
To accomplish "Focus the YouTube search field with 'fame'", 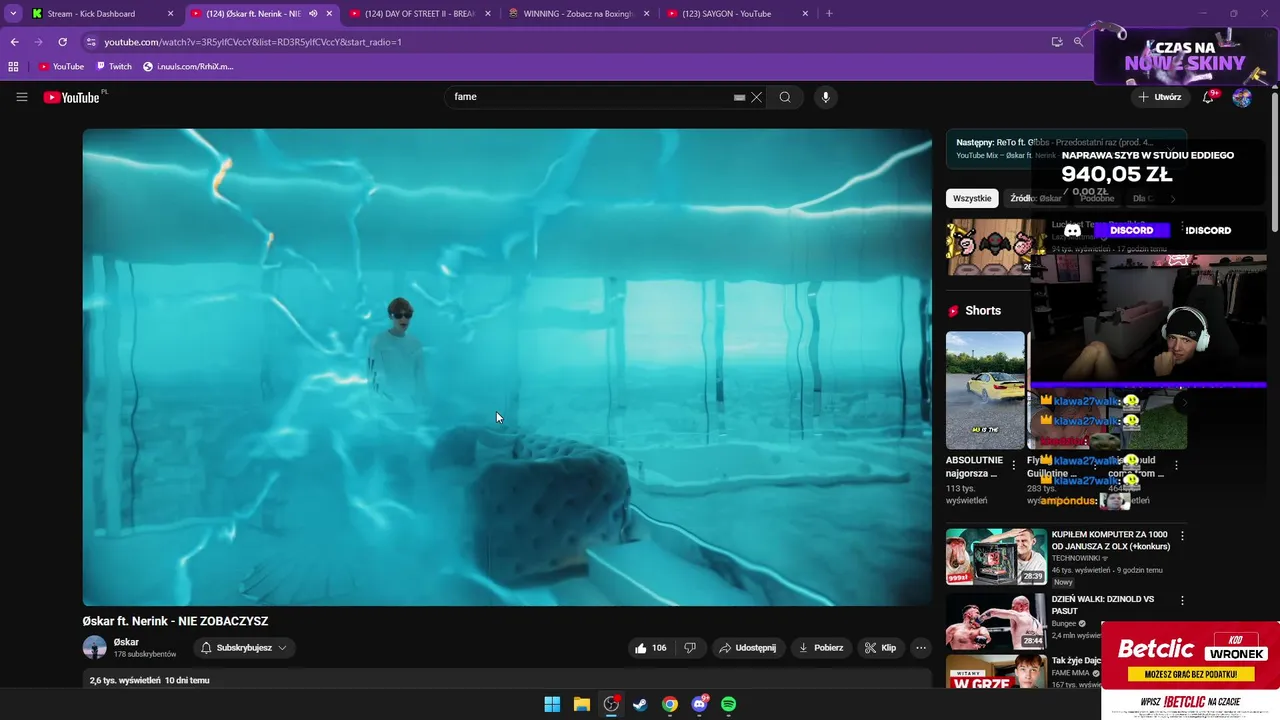I will 590,97.
